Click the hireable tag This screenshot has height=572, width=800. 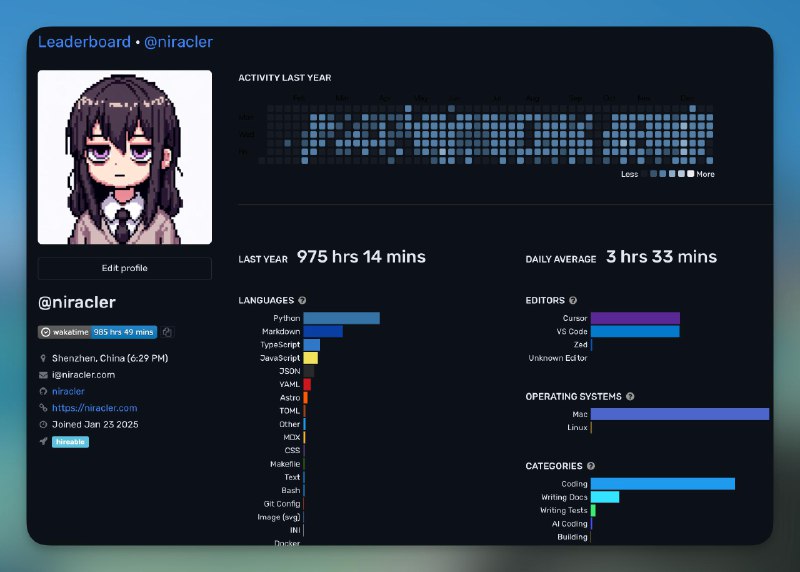[70, 441]
